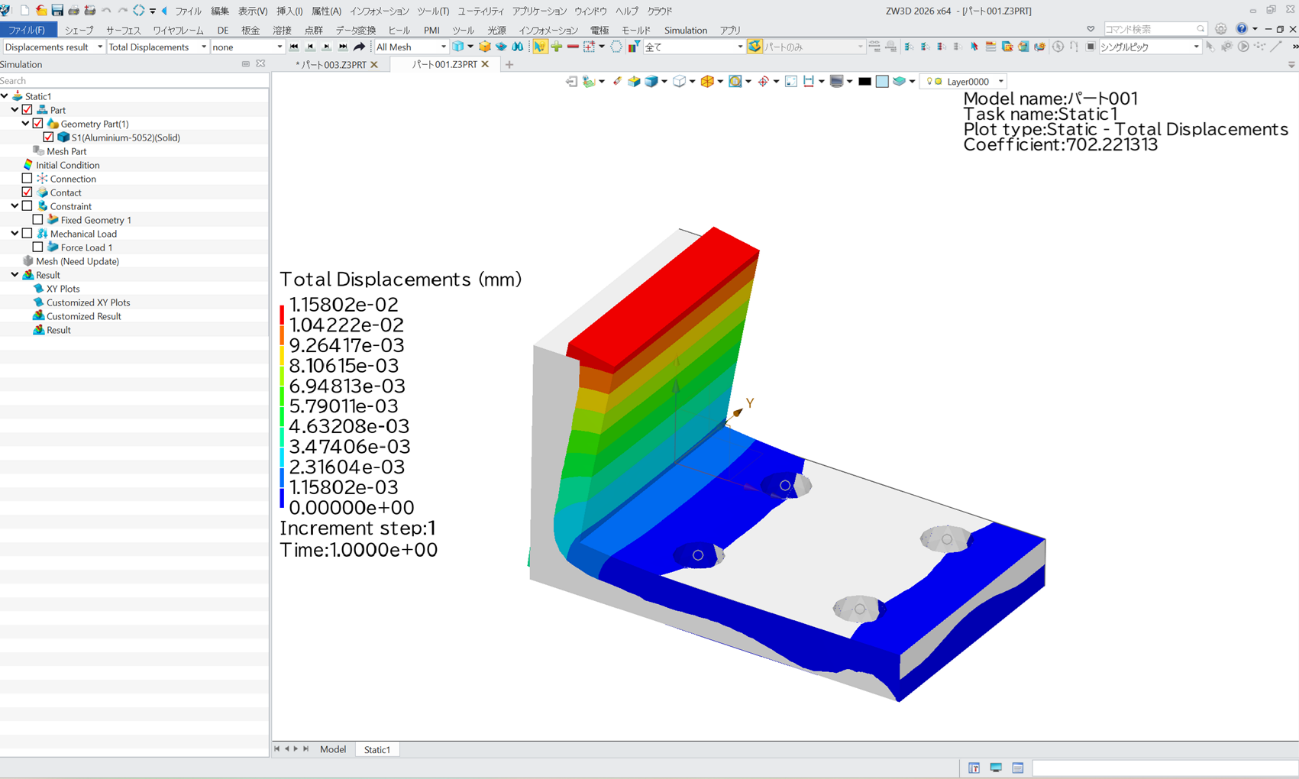Image resolution: width=1299 pixels, height=779 pixels.
Task: Toggle the Contact checkbox
Action: pyautogui.click(x=27, y=192)
